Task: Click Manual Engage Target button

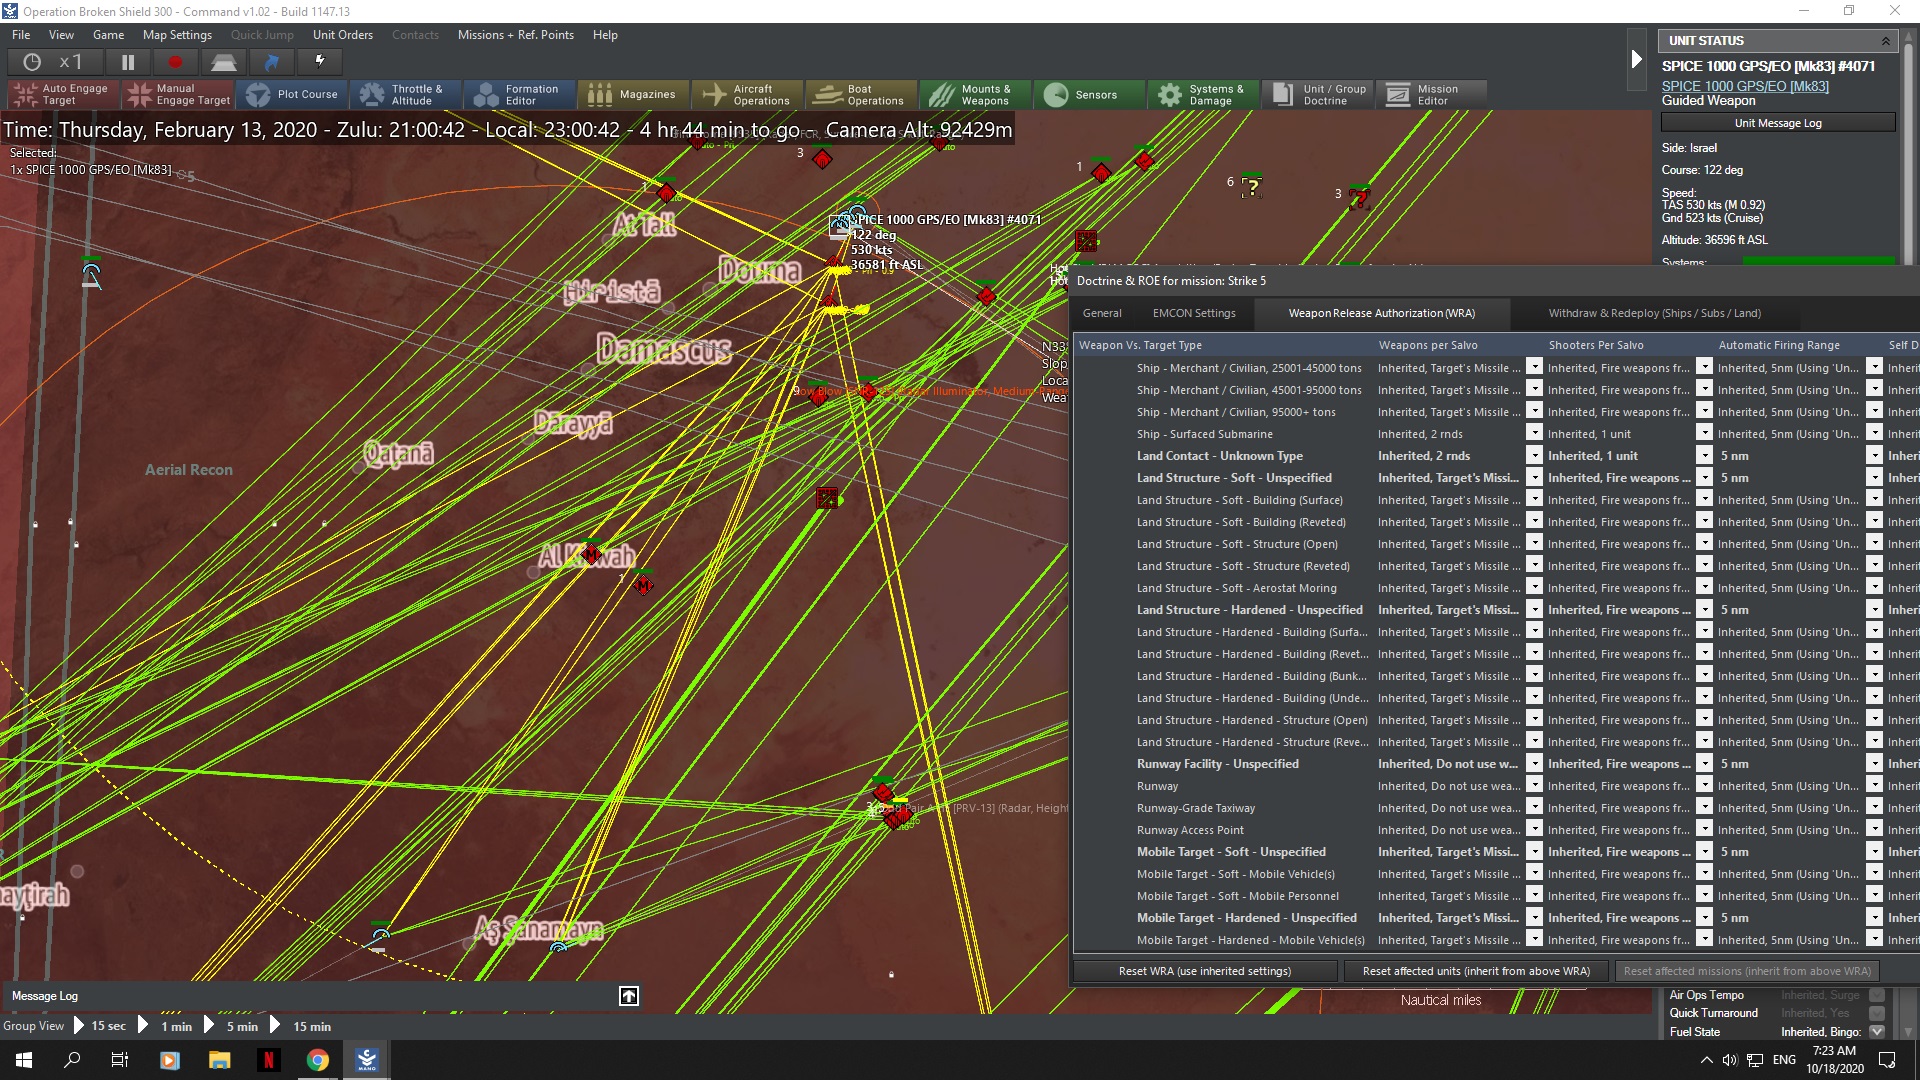Action: pyautogui.click(x=180, y=95)
